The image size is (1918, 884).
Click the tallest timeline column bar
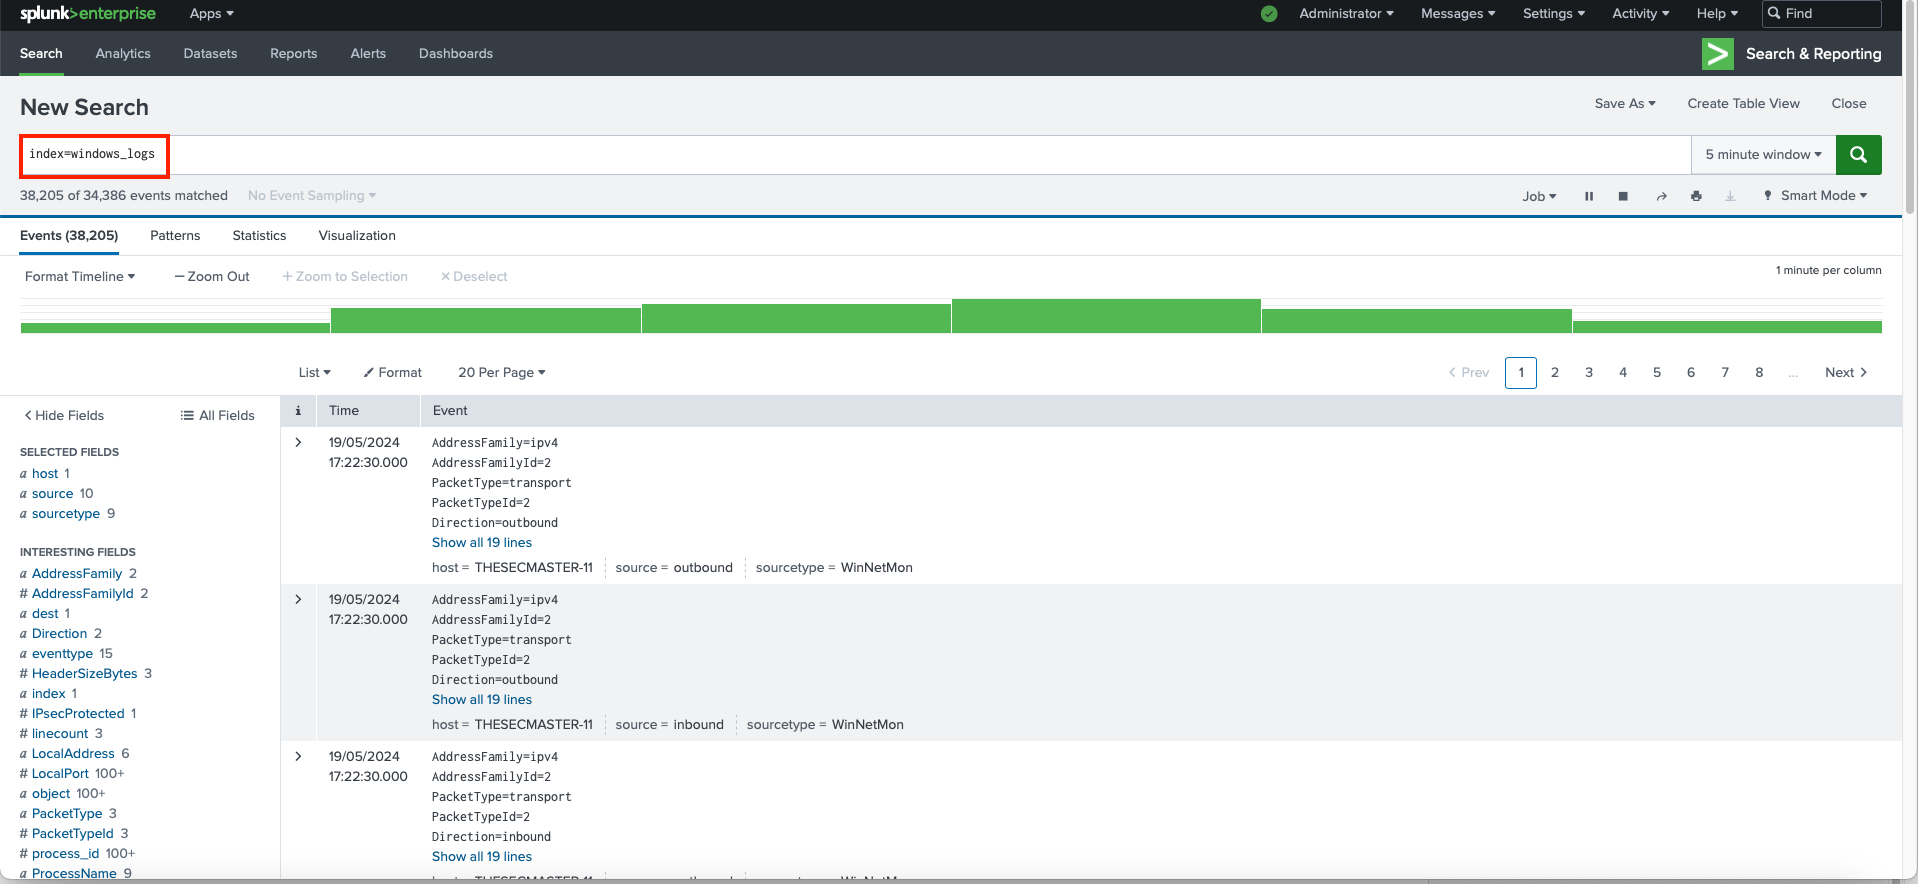pyautogui.click(x=1106, y=316)
